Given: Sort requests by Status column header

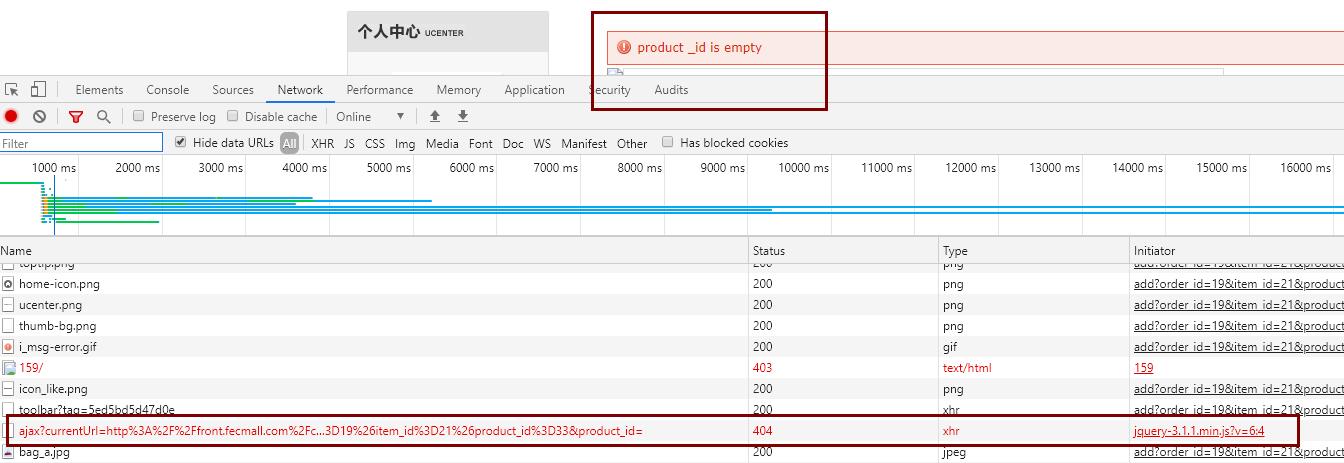Looking at the screenshot, I should pyautogui.click(x=844, y=250).
